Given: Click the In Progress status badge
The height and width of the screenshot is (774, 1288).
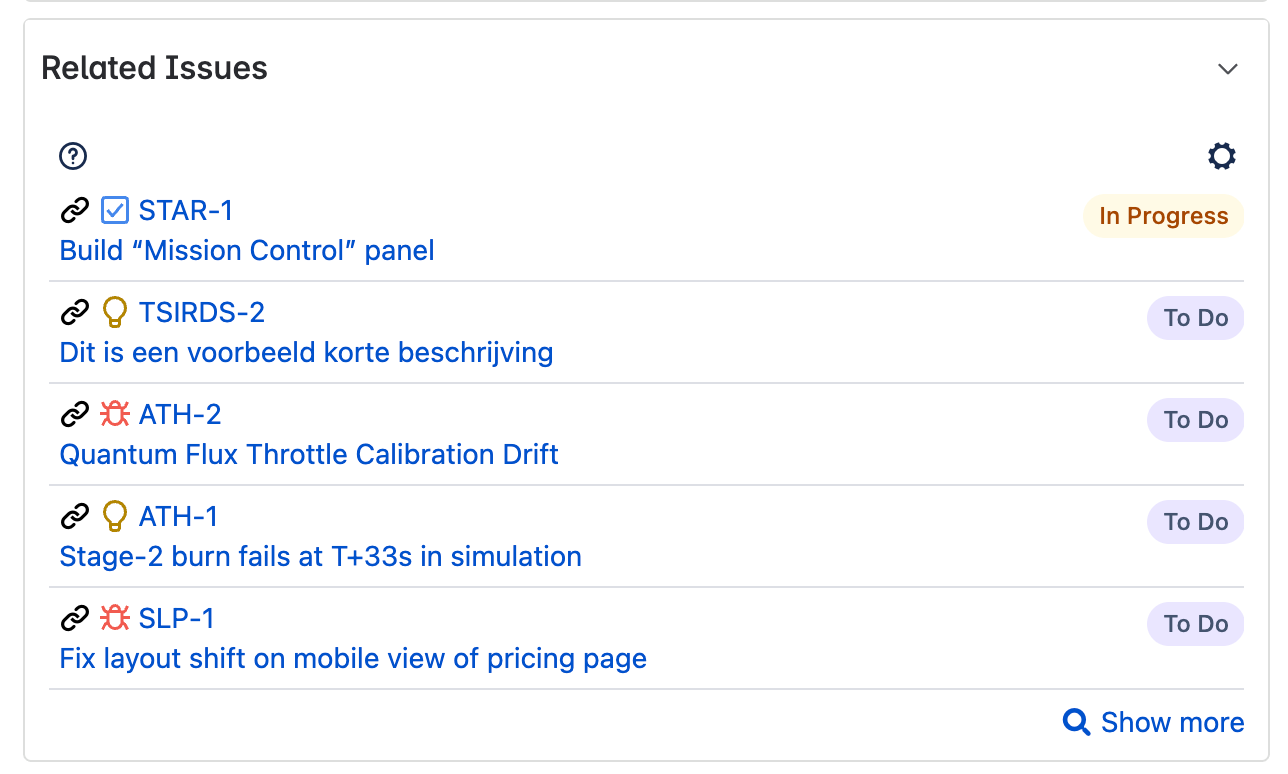Looking at the screenshot, I should [x=1163, y=216].
